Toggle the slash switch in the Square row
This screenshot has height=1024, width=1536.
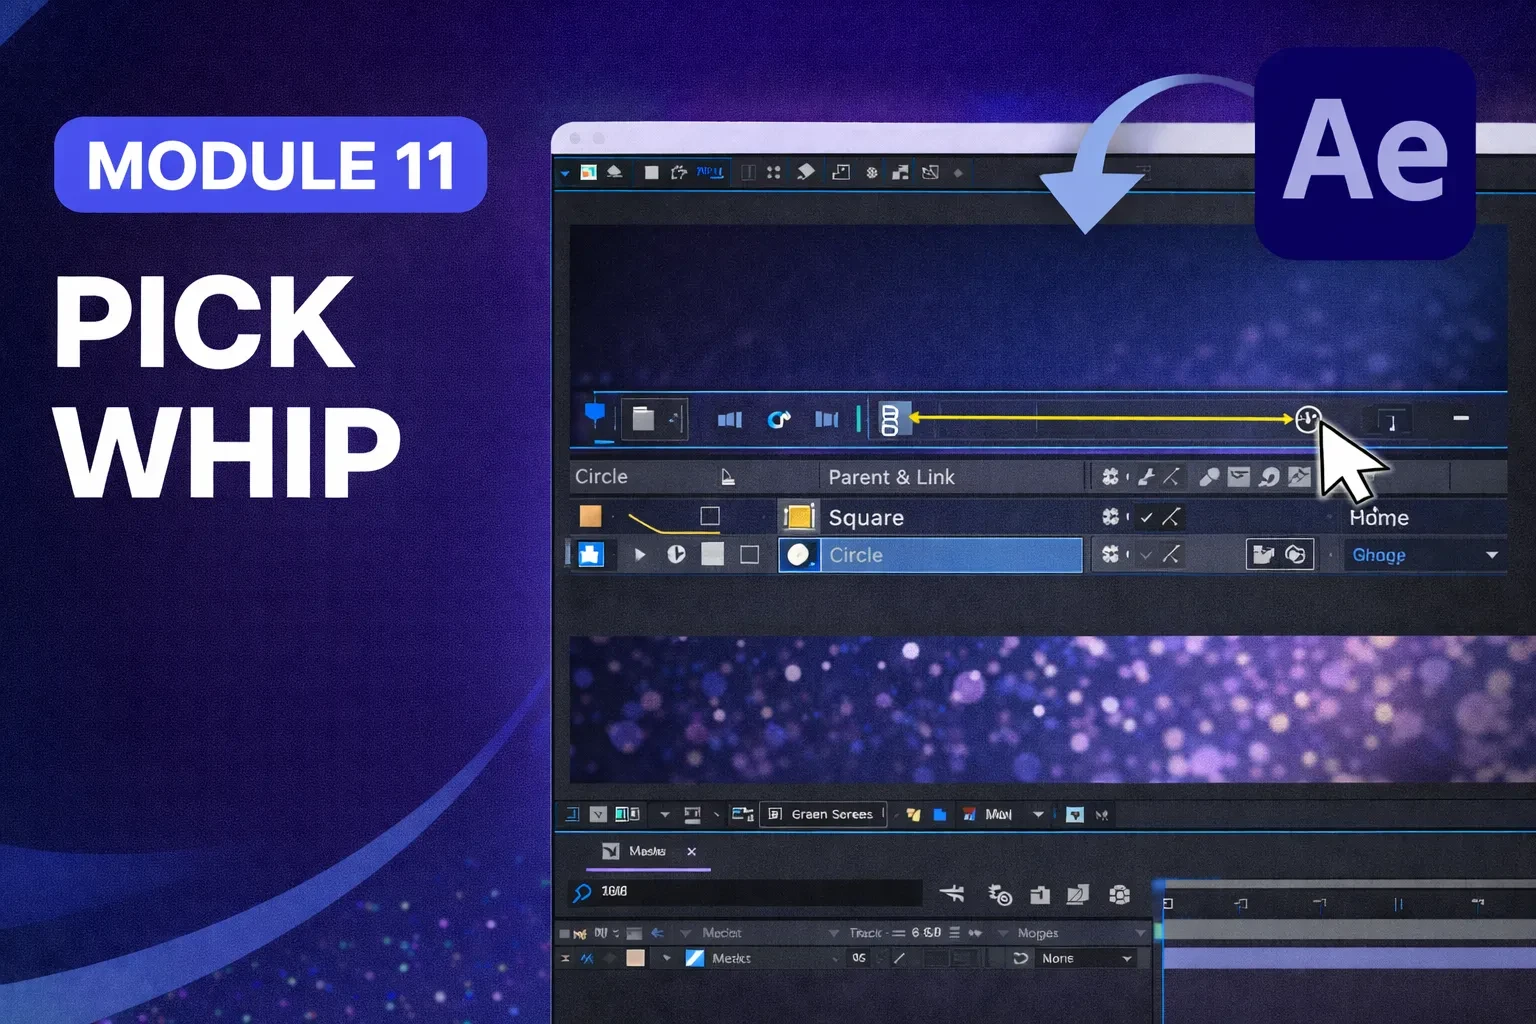(x=1171, y=517)
